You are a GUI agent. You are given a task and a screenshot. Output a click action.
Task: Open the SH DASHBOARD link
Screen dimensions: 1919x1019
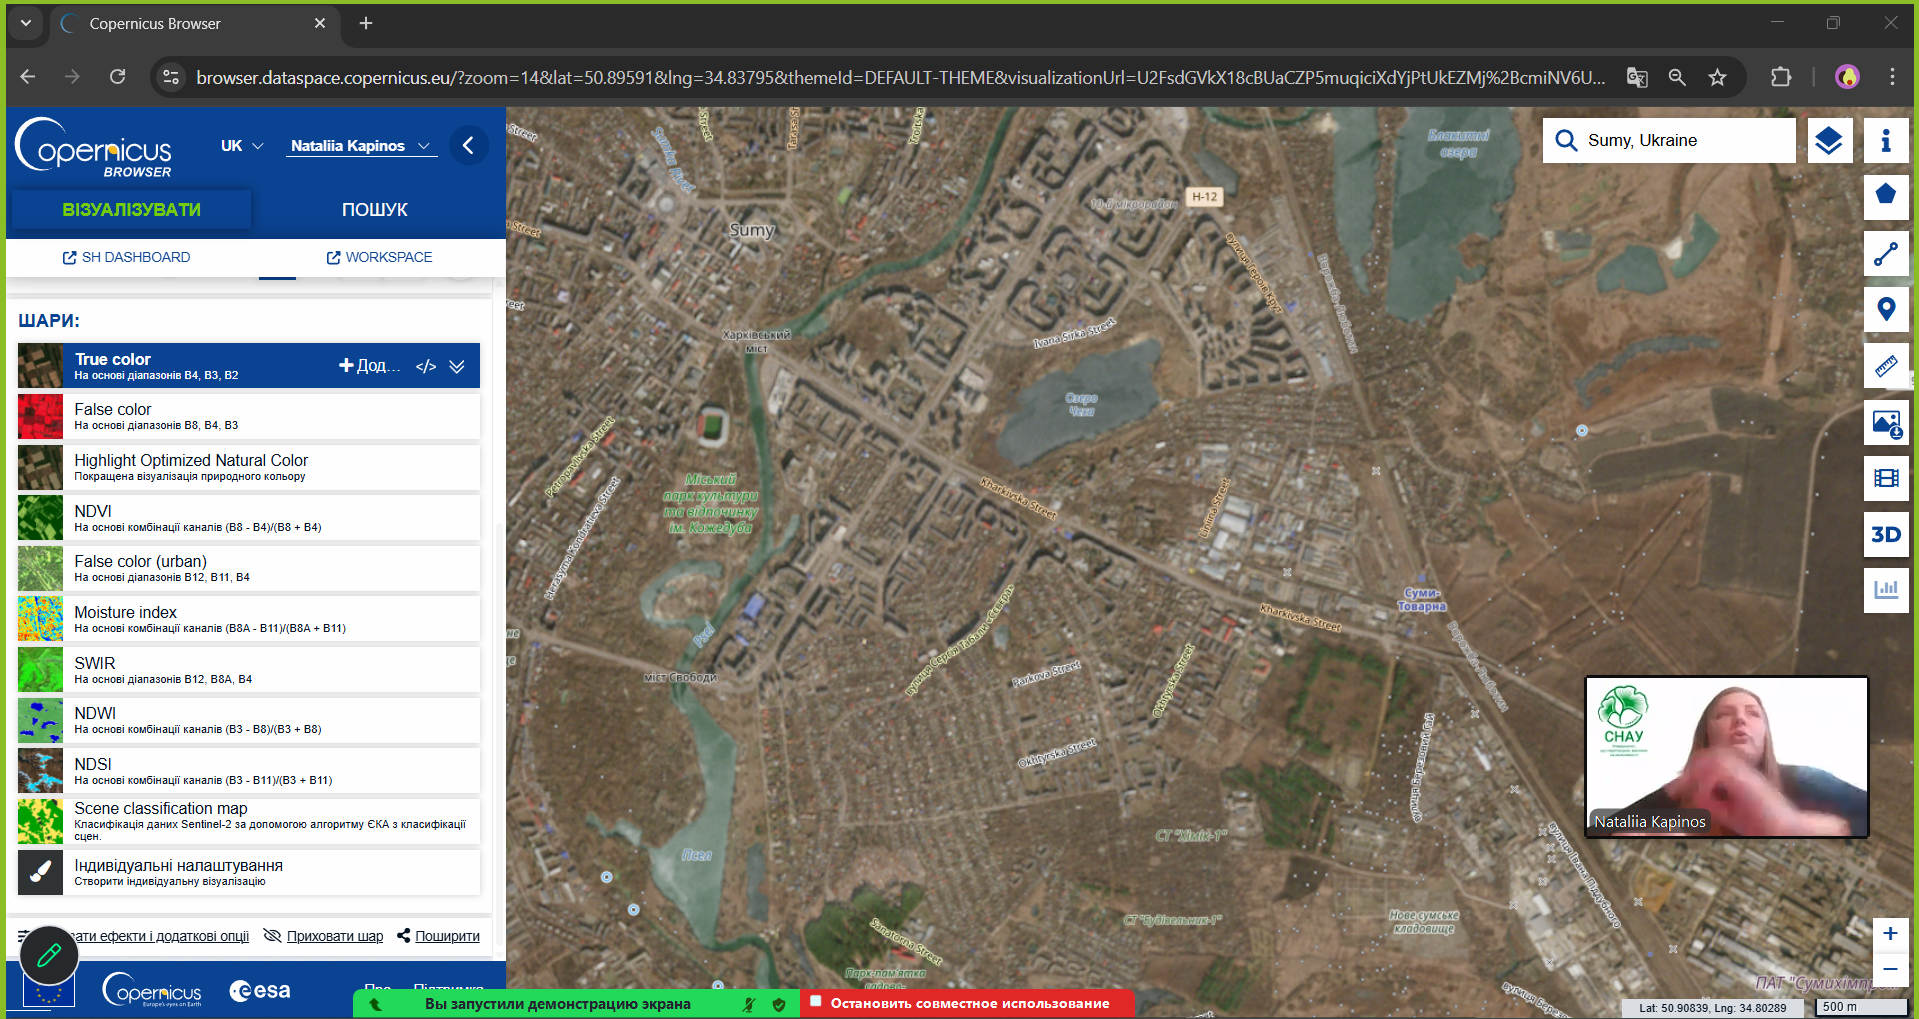(x=126, y=257)
